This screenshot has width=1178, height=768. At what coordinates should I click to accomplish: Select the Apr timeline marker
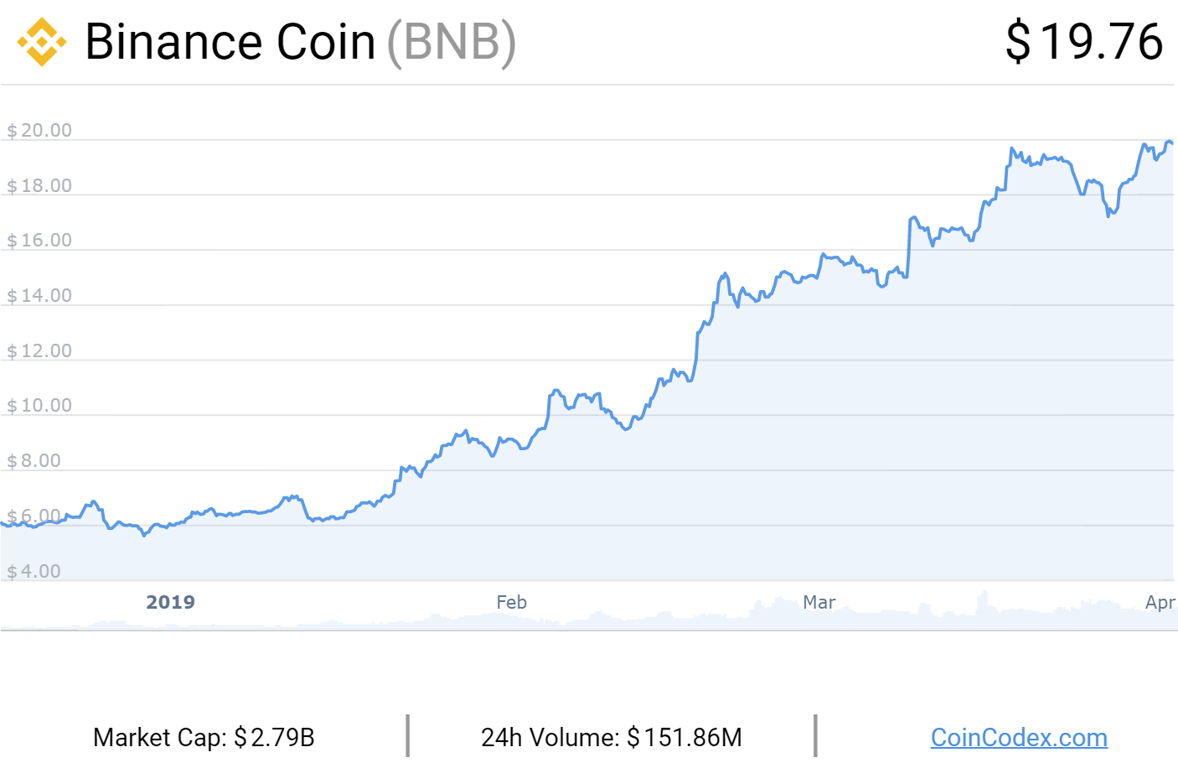(x=1160, y=602)
